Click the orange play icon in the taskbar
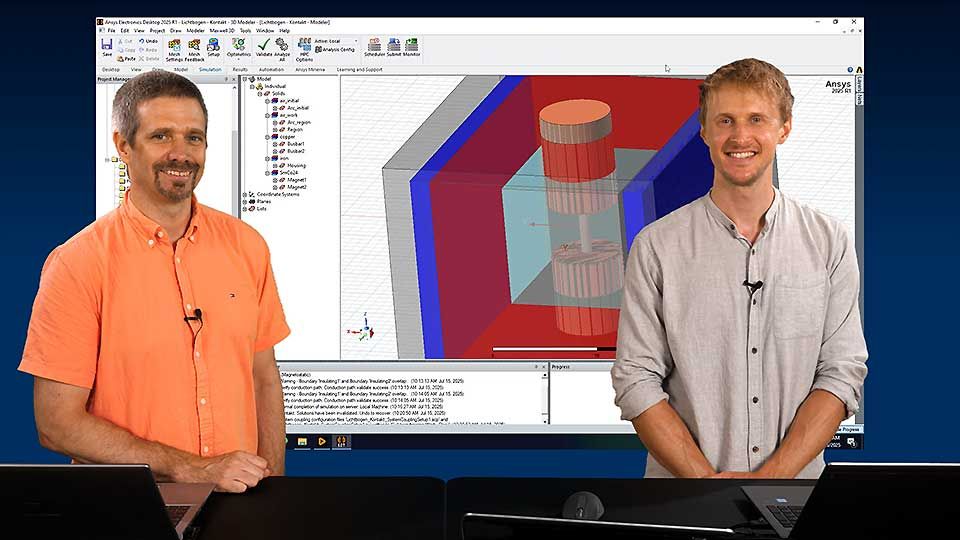960x540 pixels. tap(322, 441)
